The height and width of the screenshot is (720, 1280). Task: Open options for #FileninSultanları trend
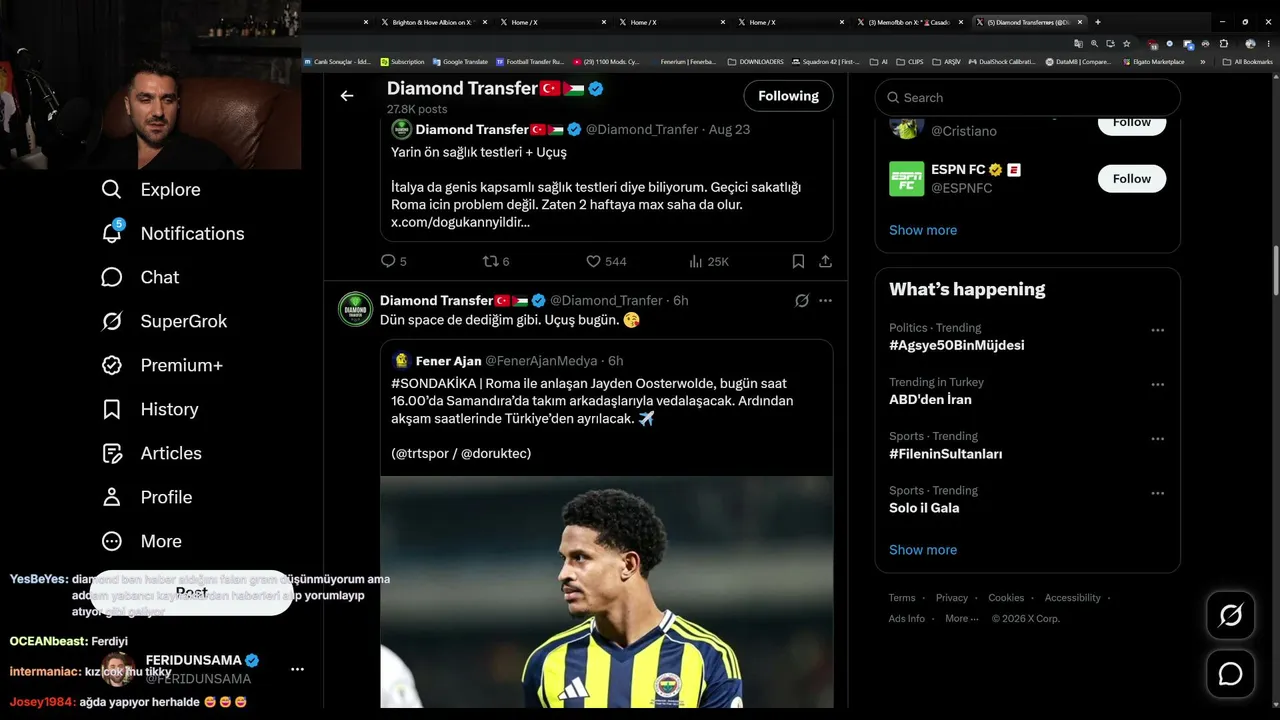pyautogui.click(x=1157, y=439)
